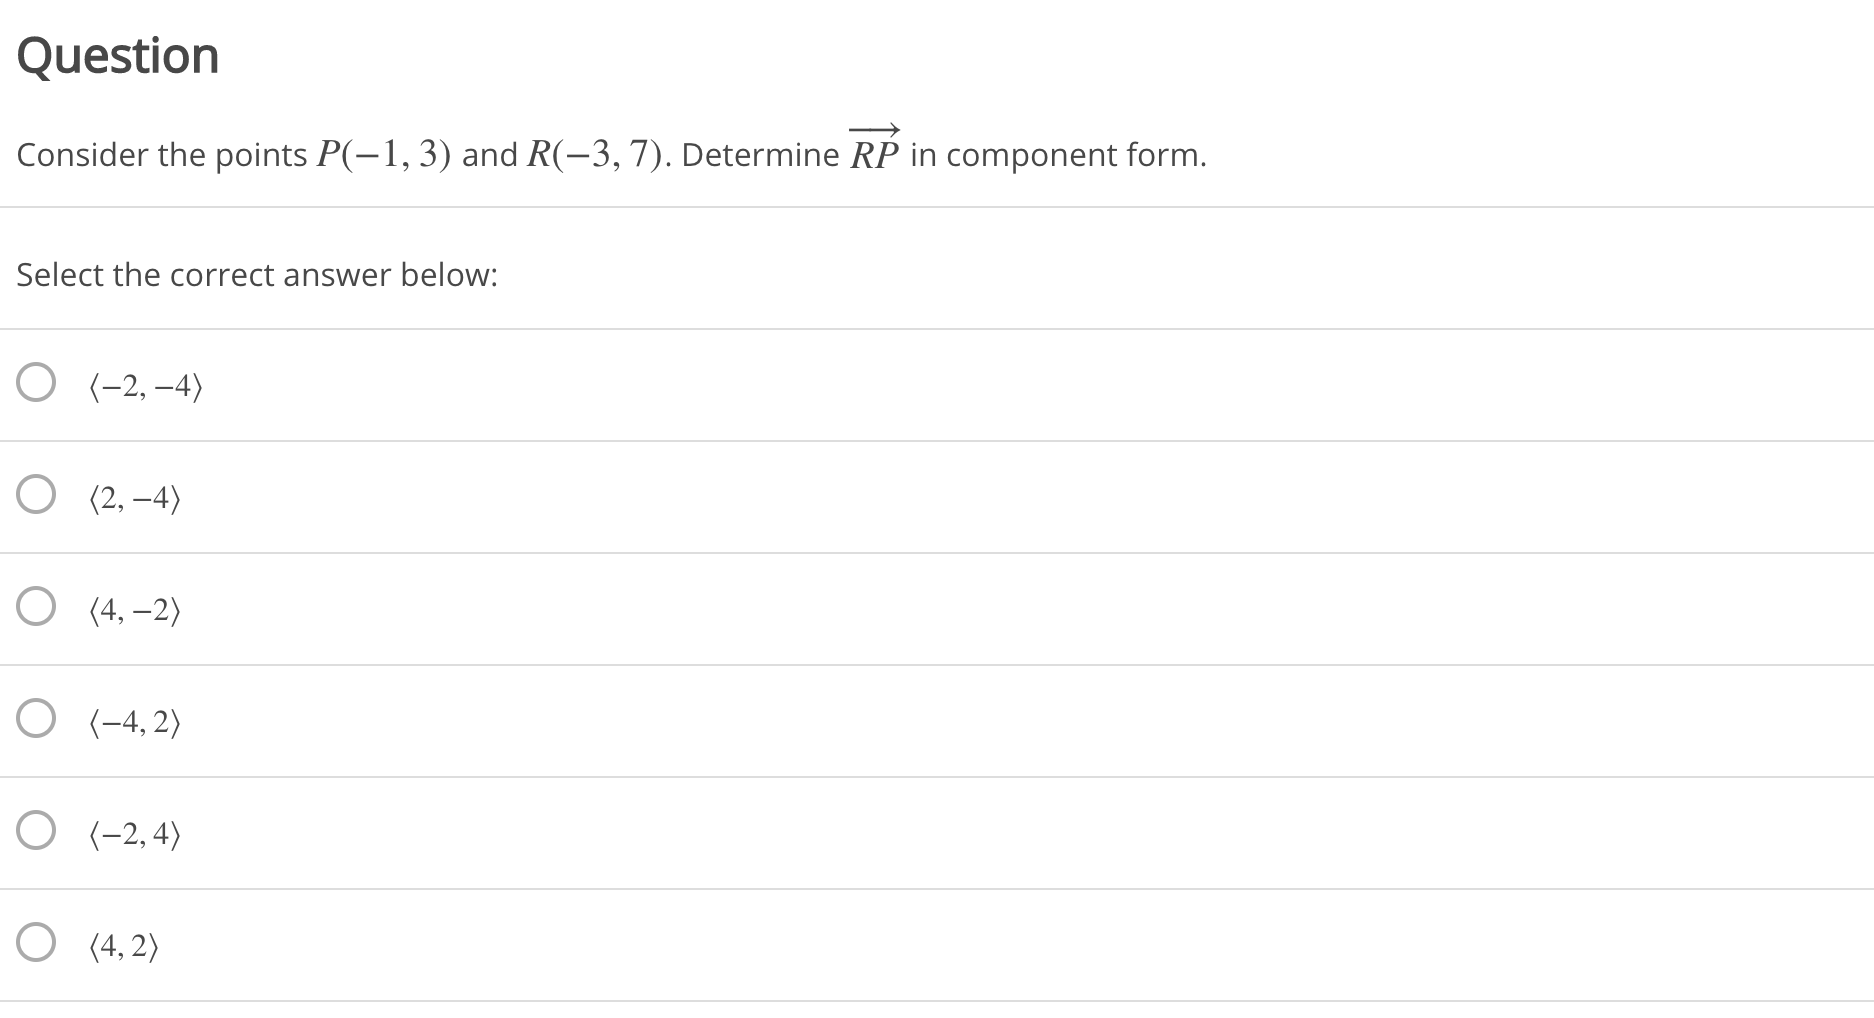Choose the answer option ⟨−2, 4⟩

[134, 833]
